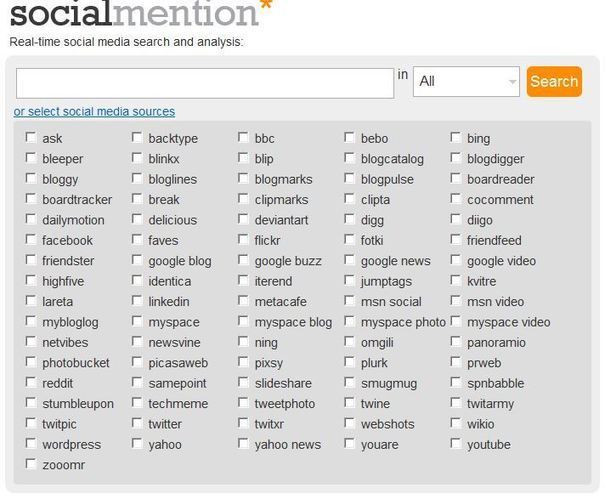
Task: Tick the stumbleupon checkbox
Action: click(31, 403)
